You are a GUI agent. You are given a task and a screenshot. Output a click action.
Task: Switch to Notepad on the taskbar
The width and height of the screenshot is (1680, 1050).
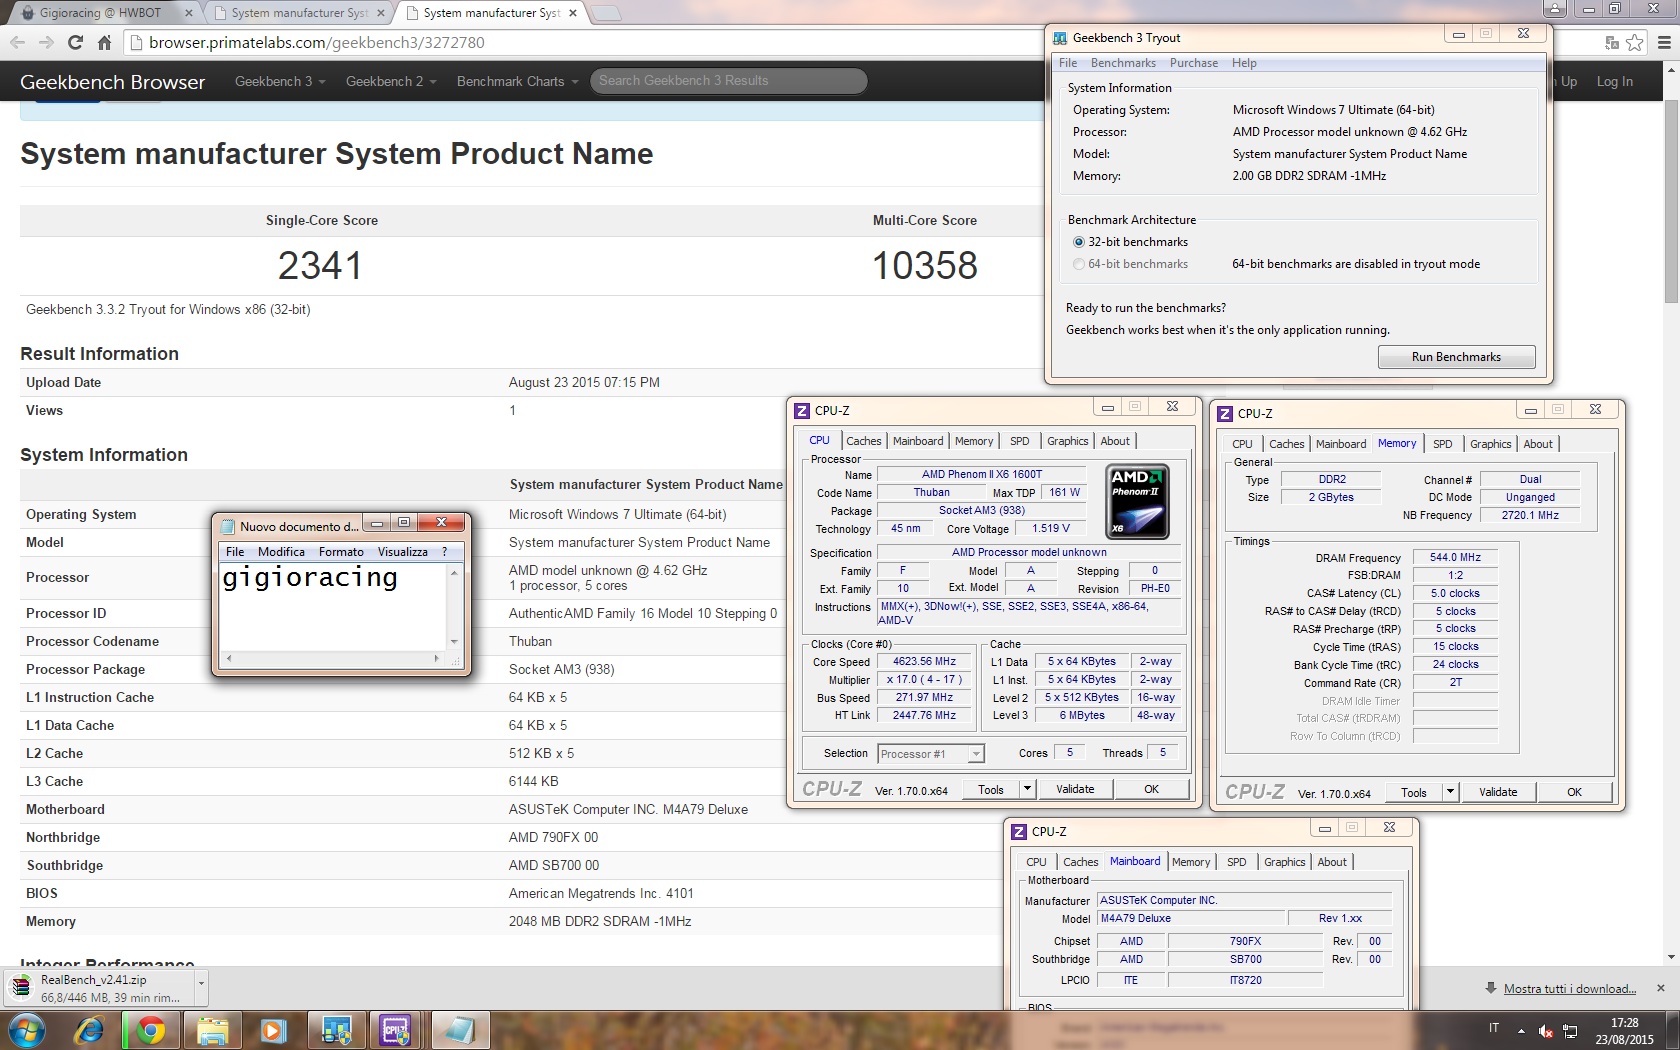(x=459, y=1030)
